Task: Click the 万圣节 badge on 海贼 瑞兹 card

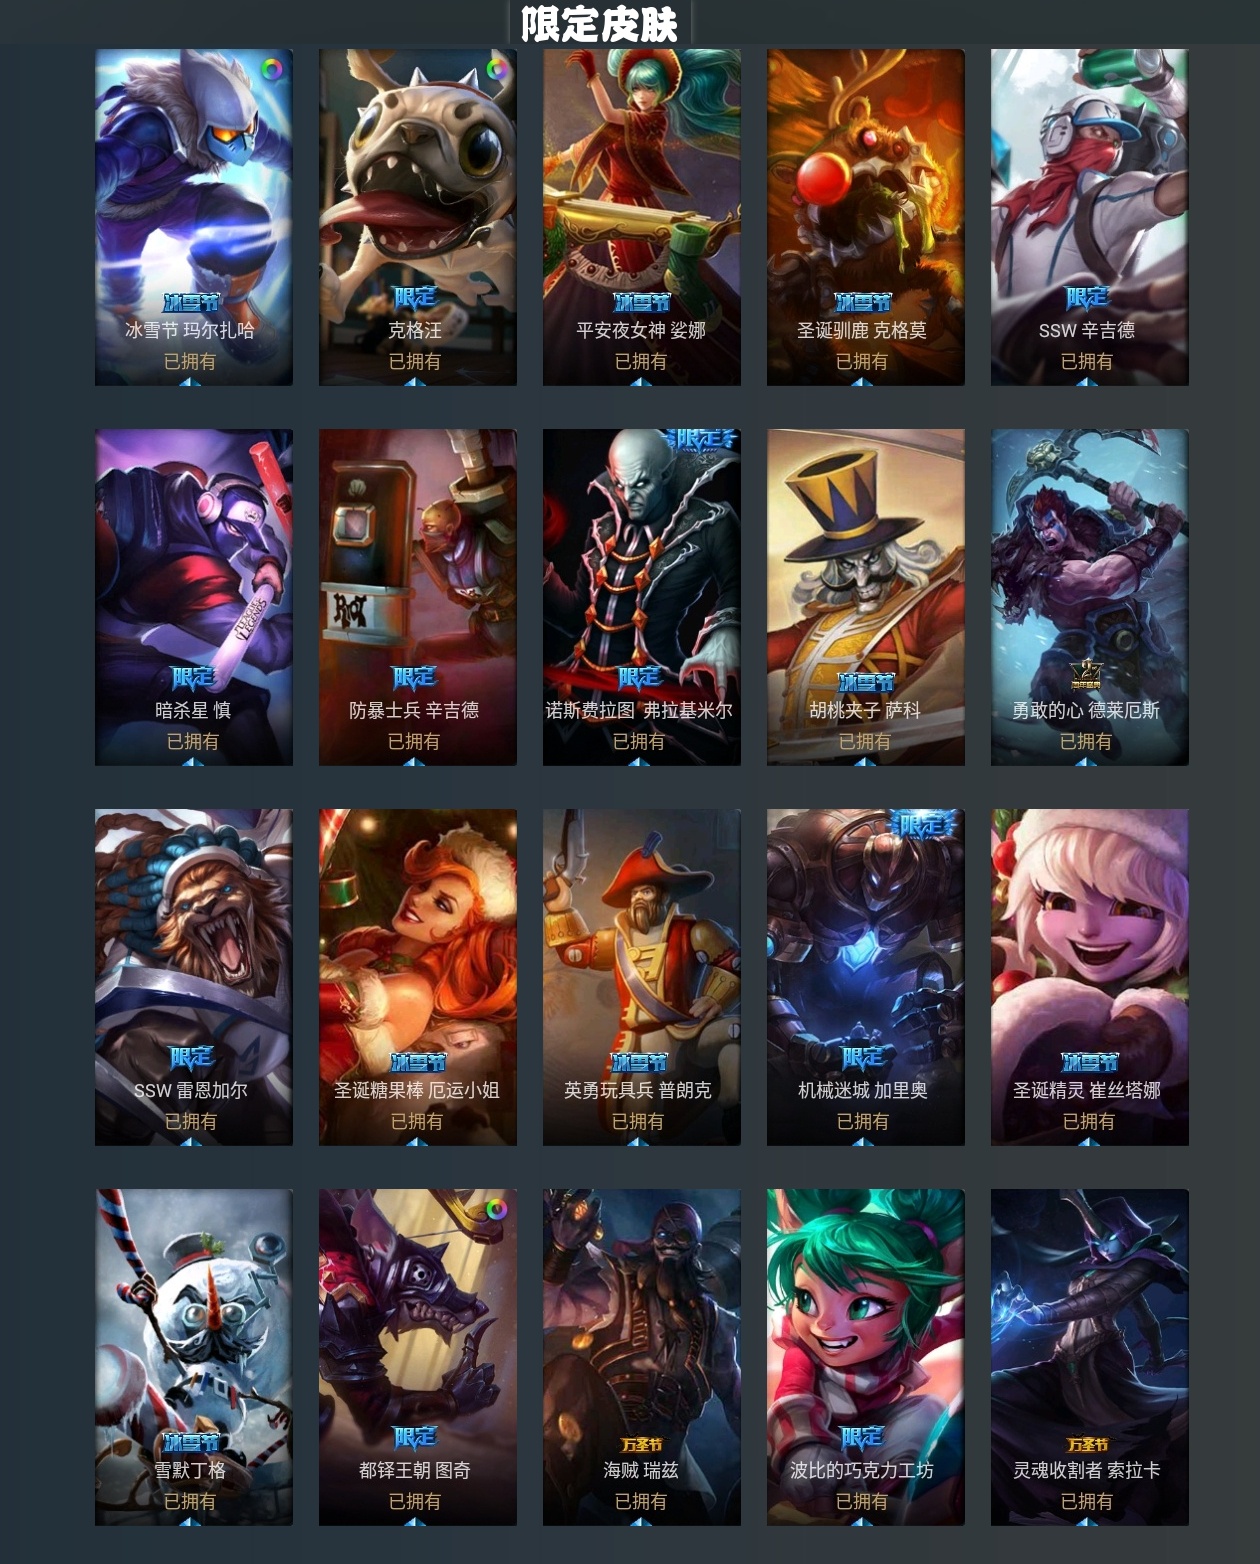Action: point(641,1444)
